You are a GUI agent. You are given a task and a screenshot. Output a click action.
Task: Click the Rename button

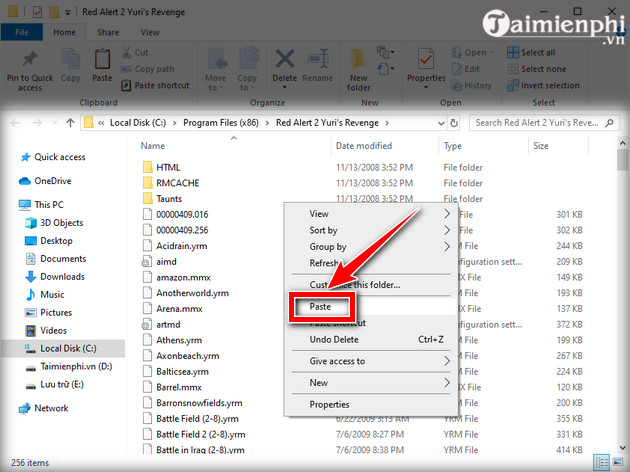coord(317,66)
